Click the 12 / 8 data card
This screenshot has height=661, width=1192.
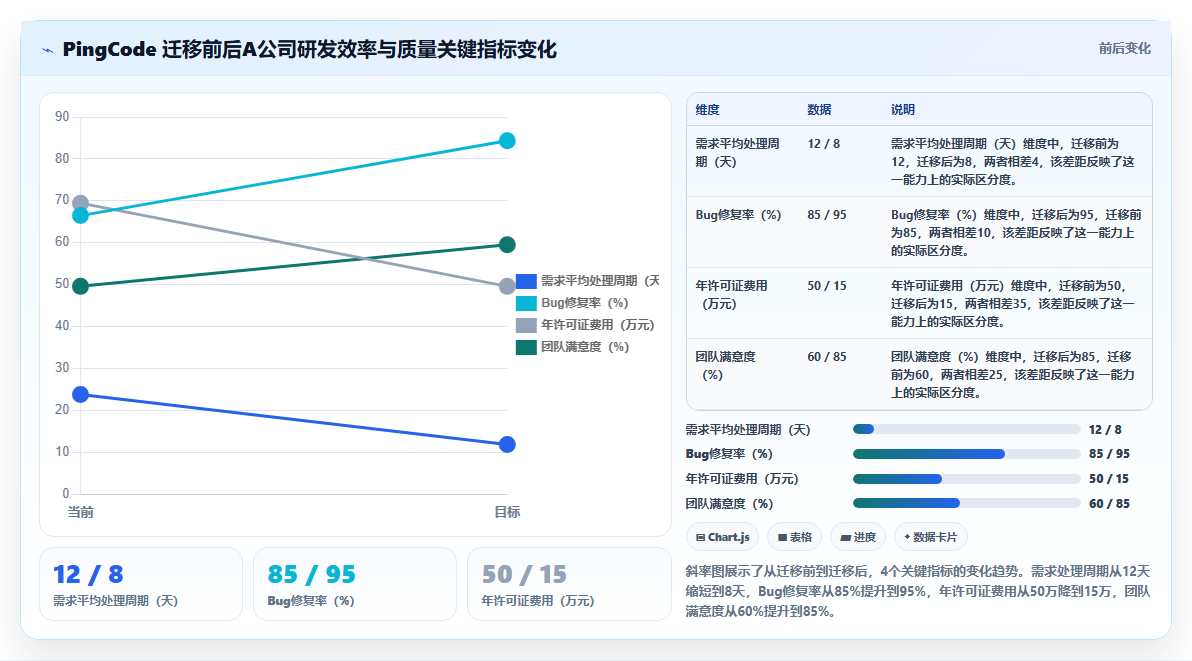coord(141,584)
